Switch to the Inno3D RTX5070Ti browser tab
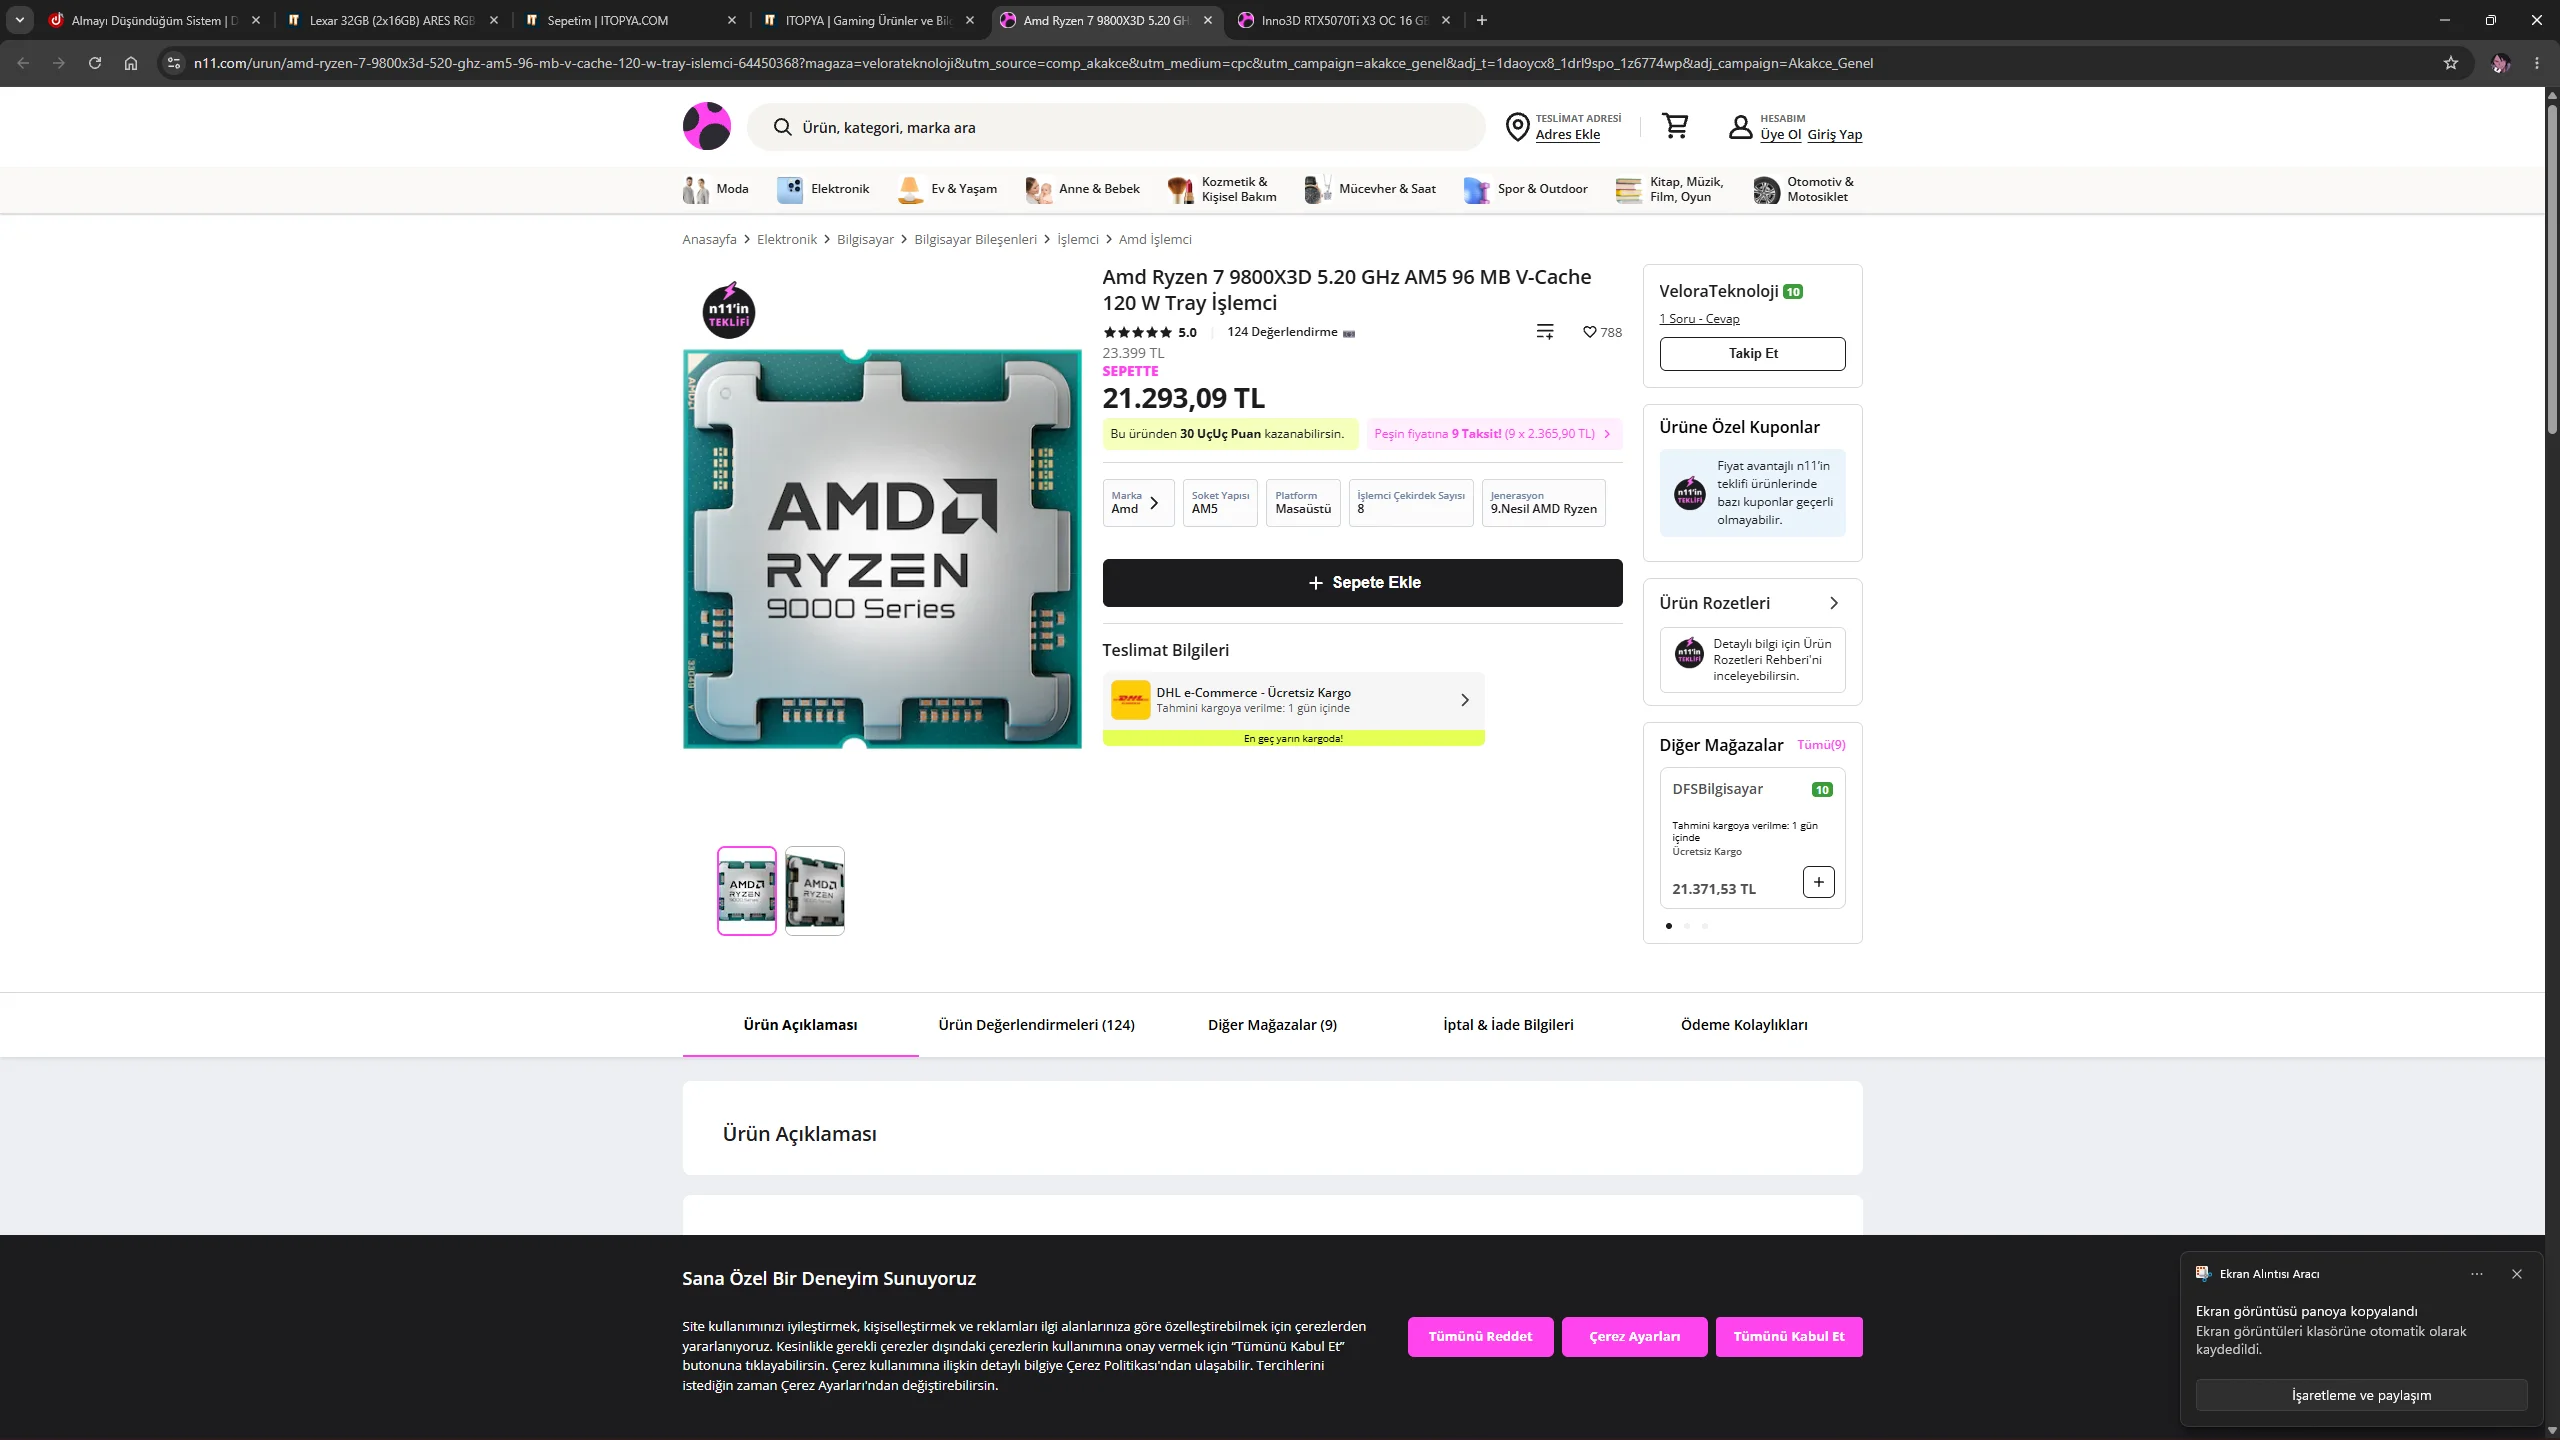This screenshot has width=2560, height=1440. click(x=1344, y=20)
